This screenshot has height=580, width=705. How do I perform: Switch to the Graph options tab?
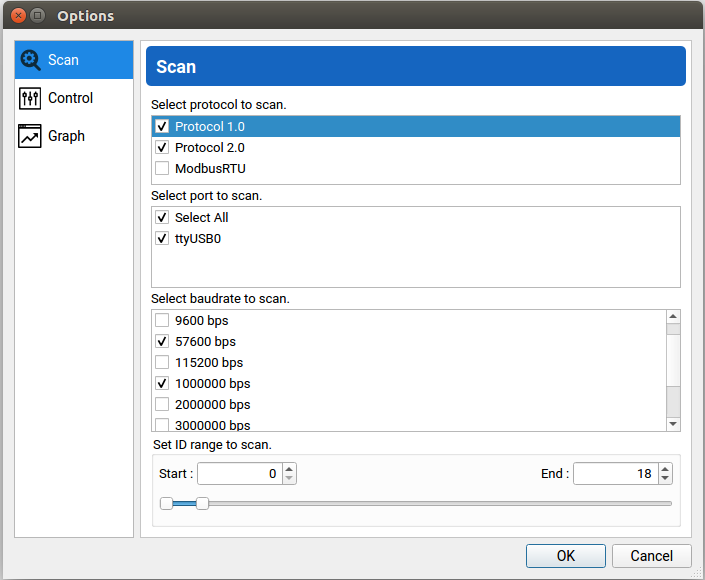coord(66,136)
